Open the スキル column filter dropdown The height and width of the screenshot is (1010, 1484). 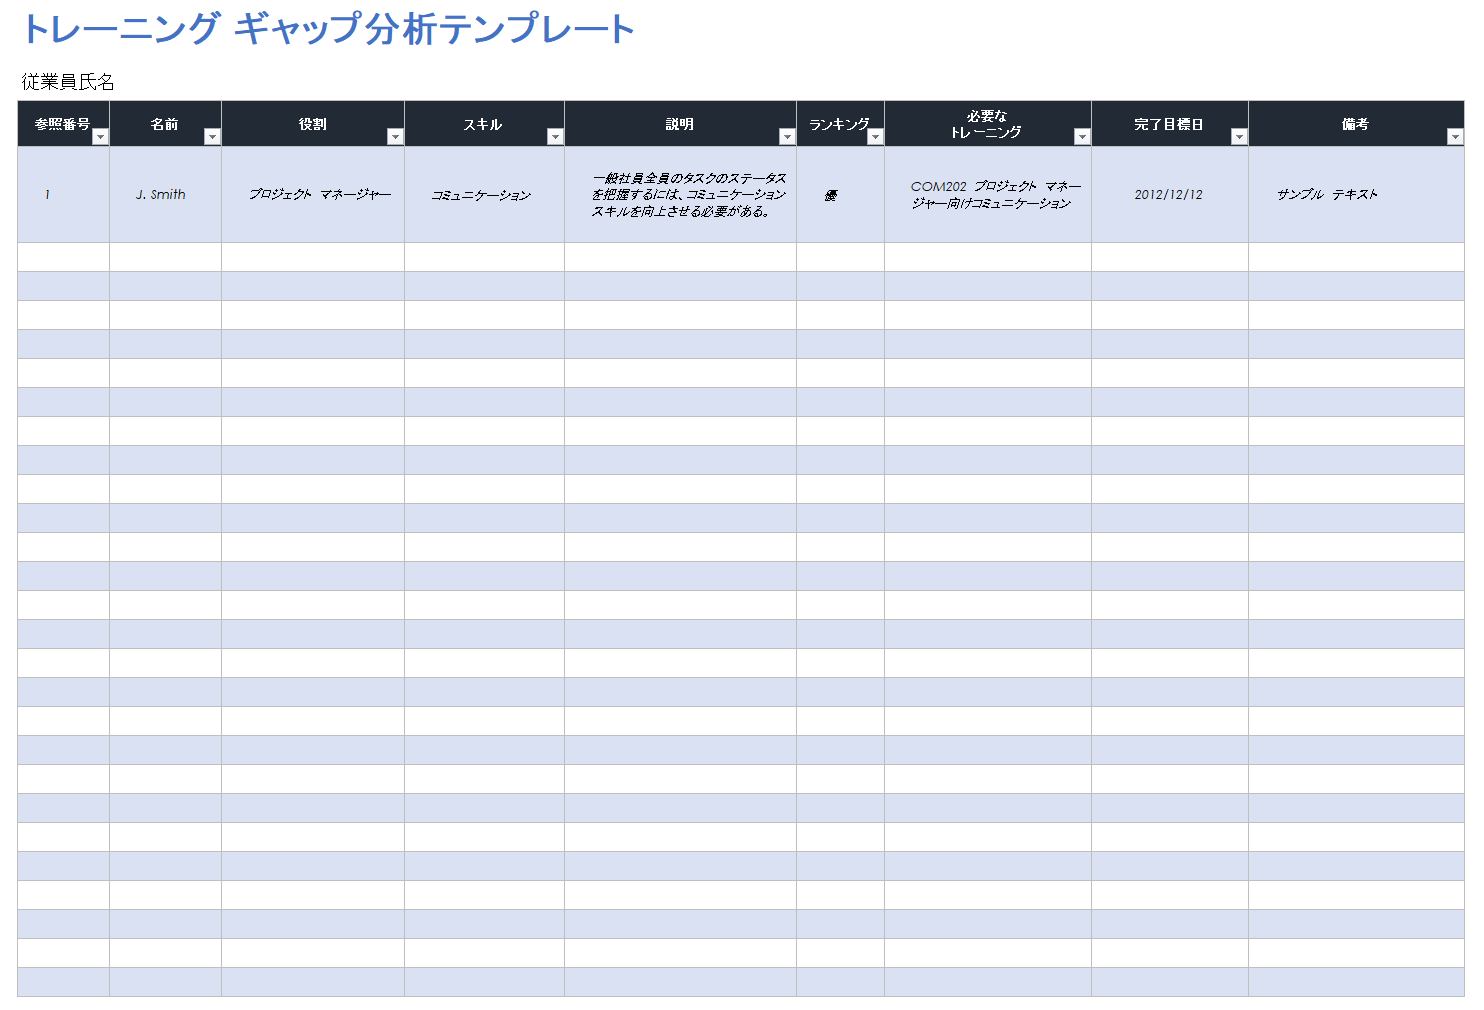point(555,137)
